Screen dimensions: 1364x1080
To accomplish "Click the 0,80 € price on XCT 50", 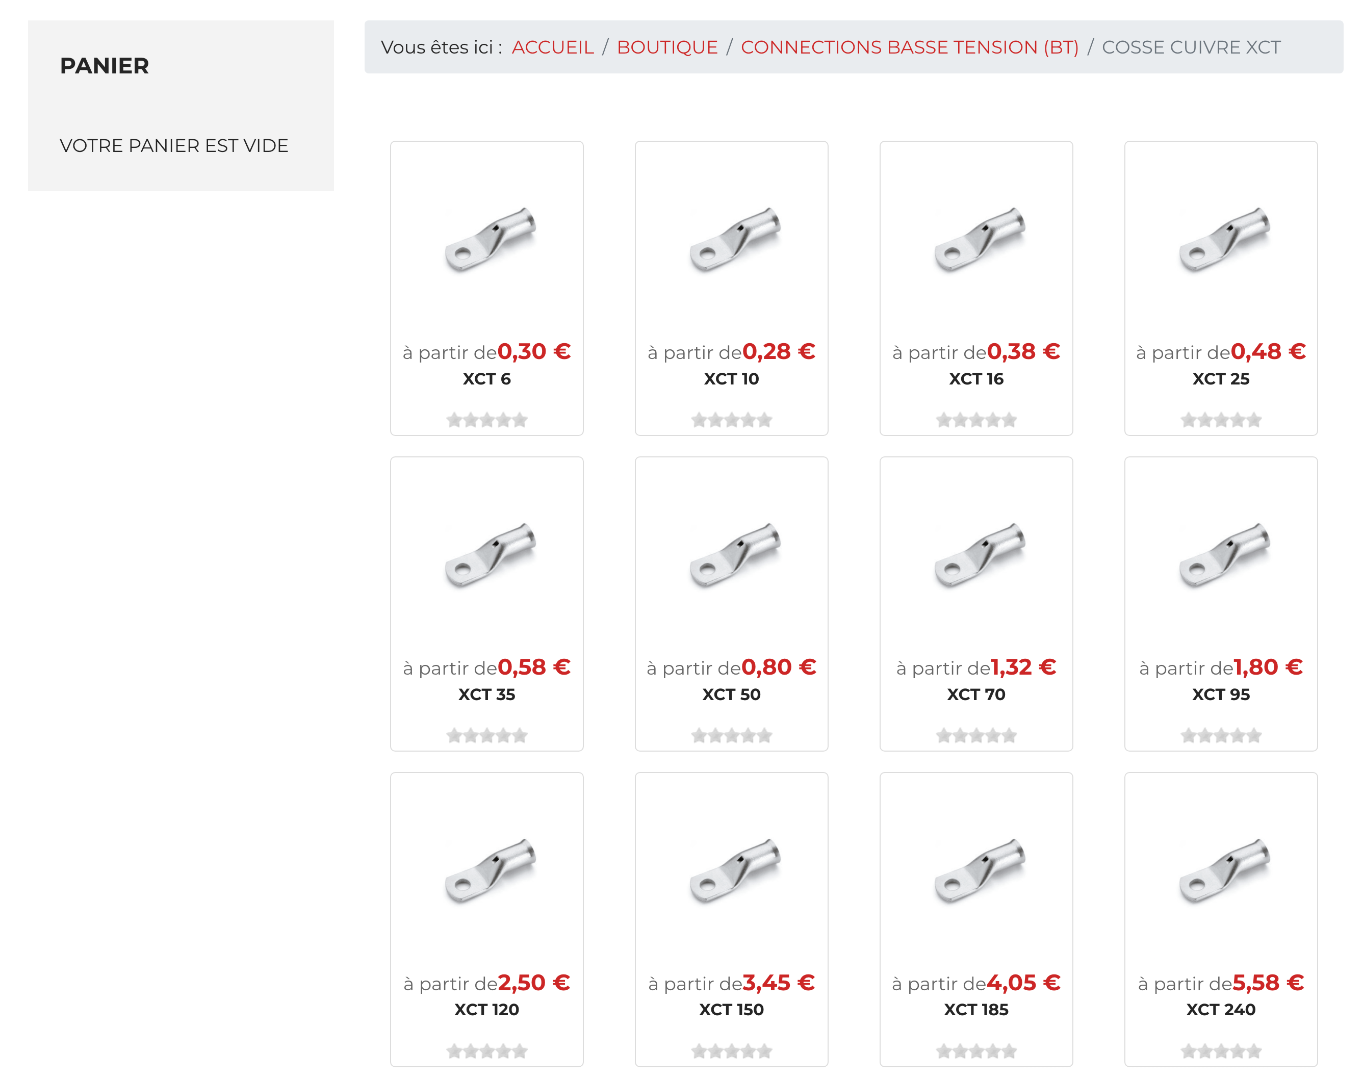I will pos(779,667).
